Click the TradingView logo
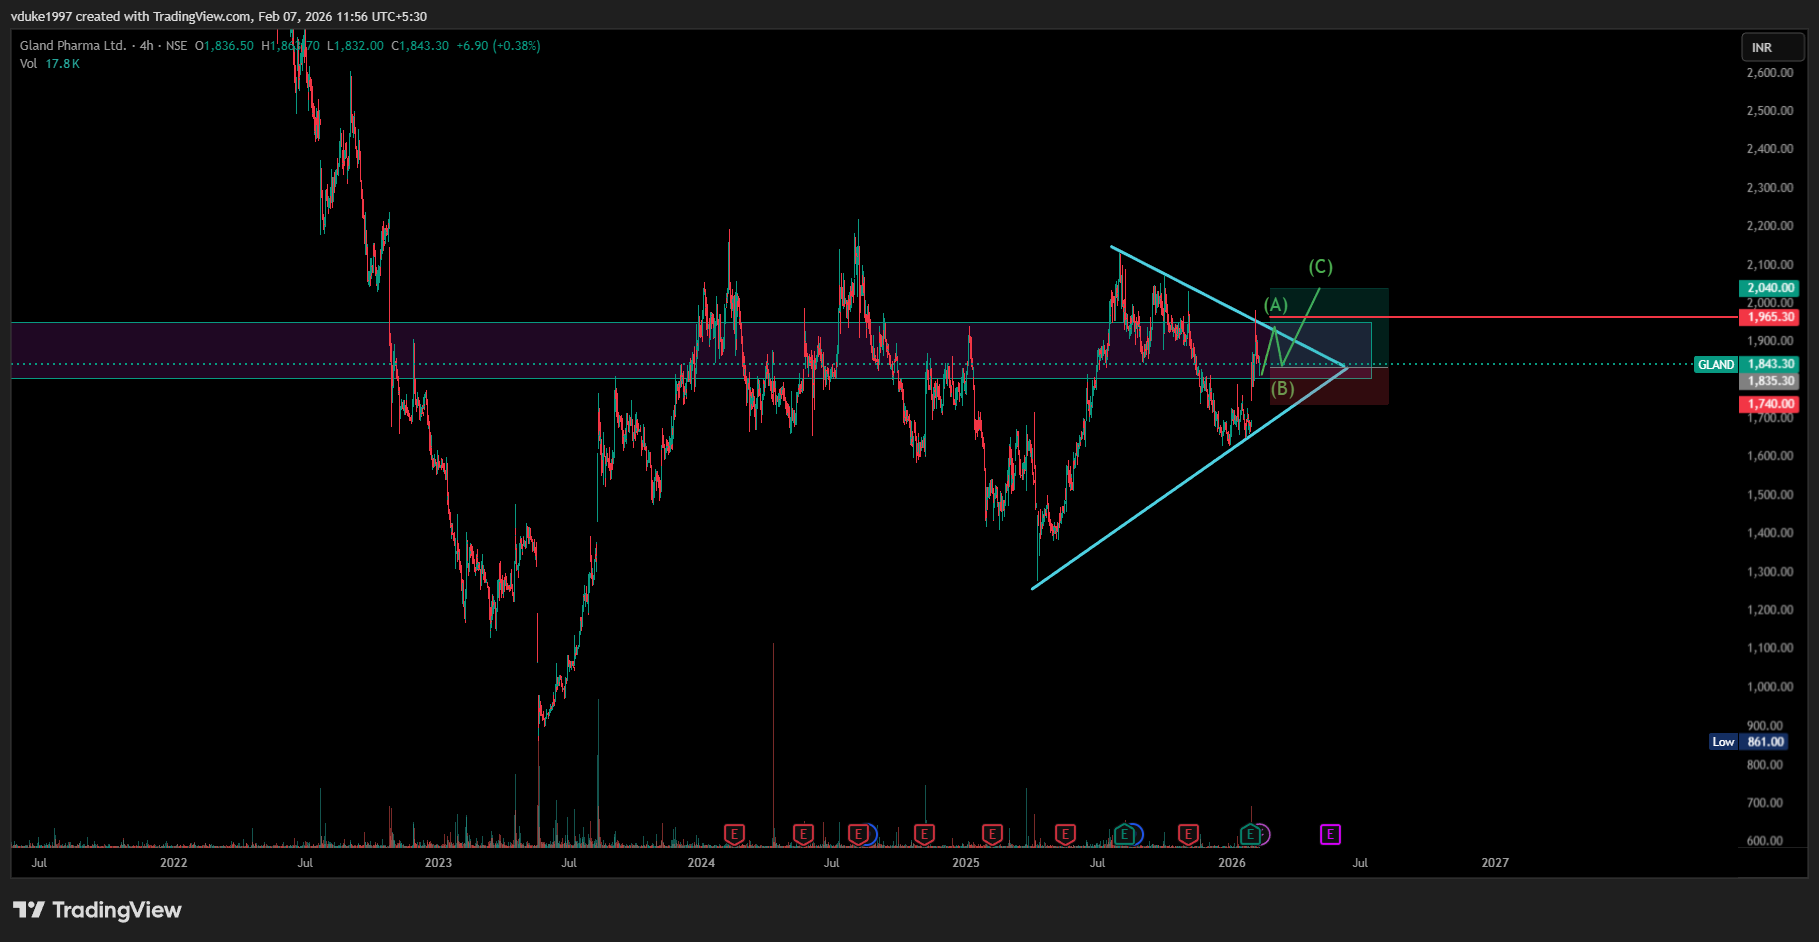The height and width of the screenshot is (942, 1819). click(x=97, y=910)
